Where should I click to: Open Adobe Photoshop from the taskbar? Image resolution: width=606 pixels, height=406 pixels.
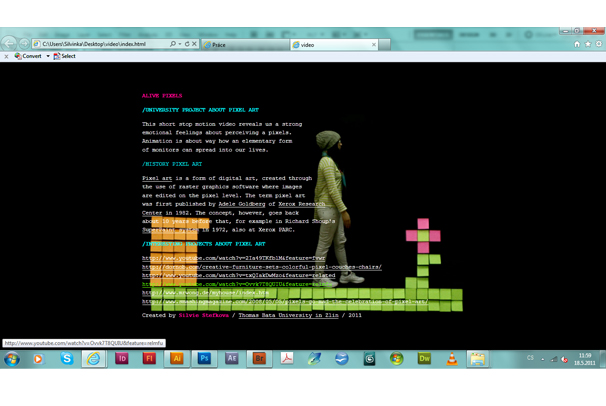(x=204, y=358)
